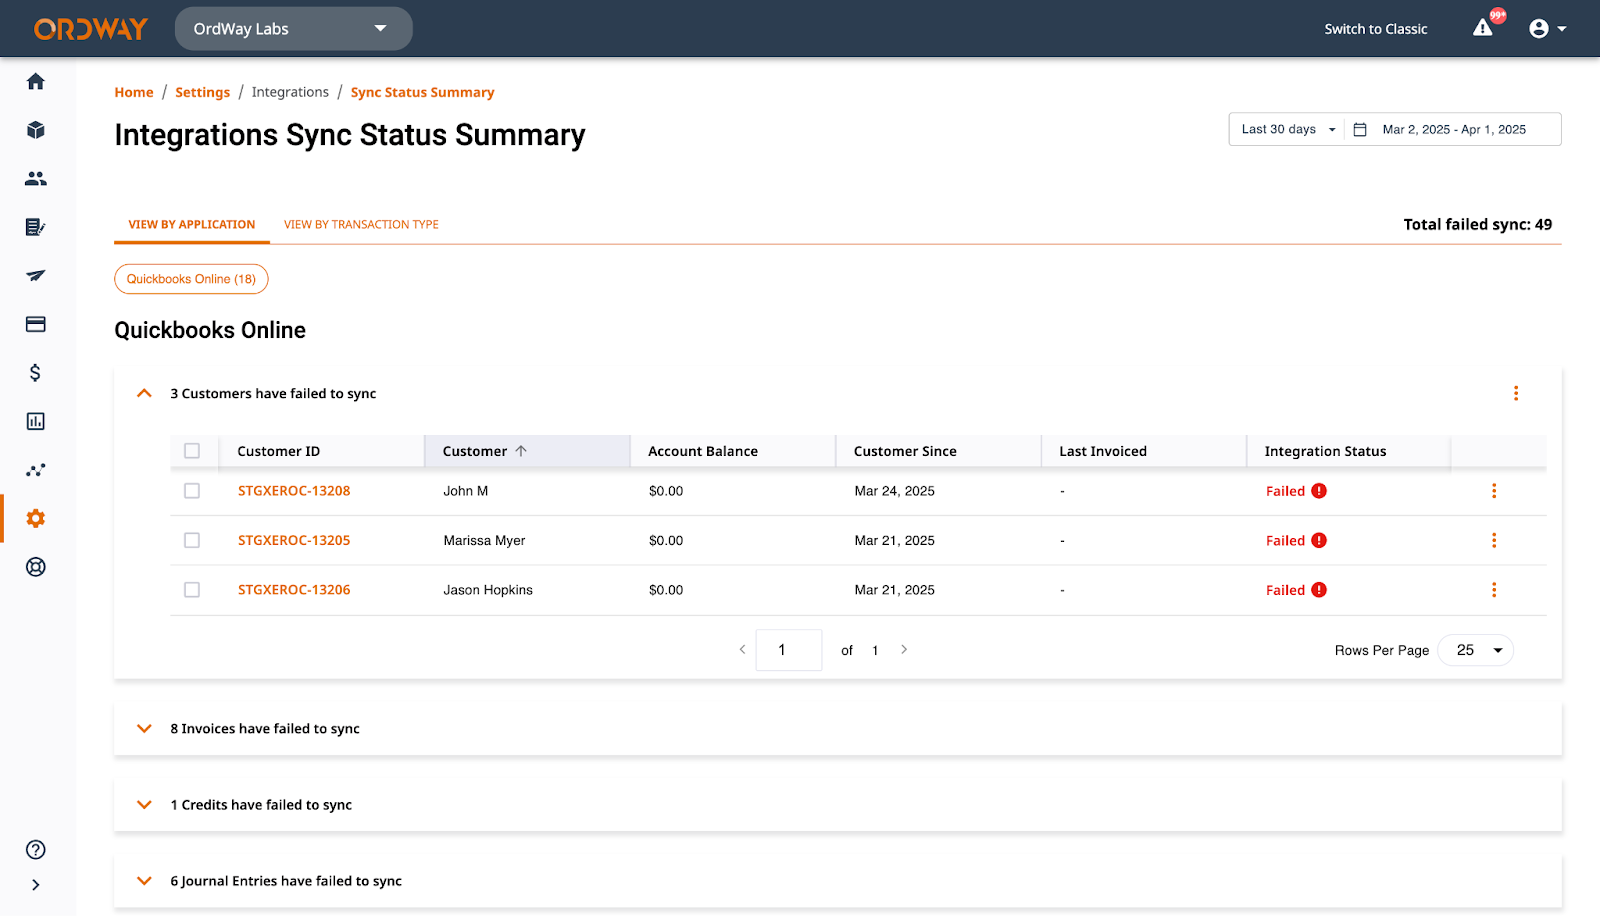The width and height of the screenshot is (1600, 916).
Task: Open the Reports chart icon in sidebar
Action: click(x=36, y=421)
